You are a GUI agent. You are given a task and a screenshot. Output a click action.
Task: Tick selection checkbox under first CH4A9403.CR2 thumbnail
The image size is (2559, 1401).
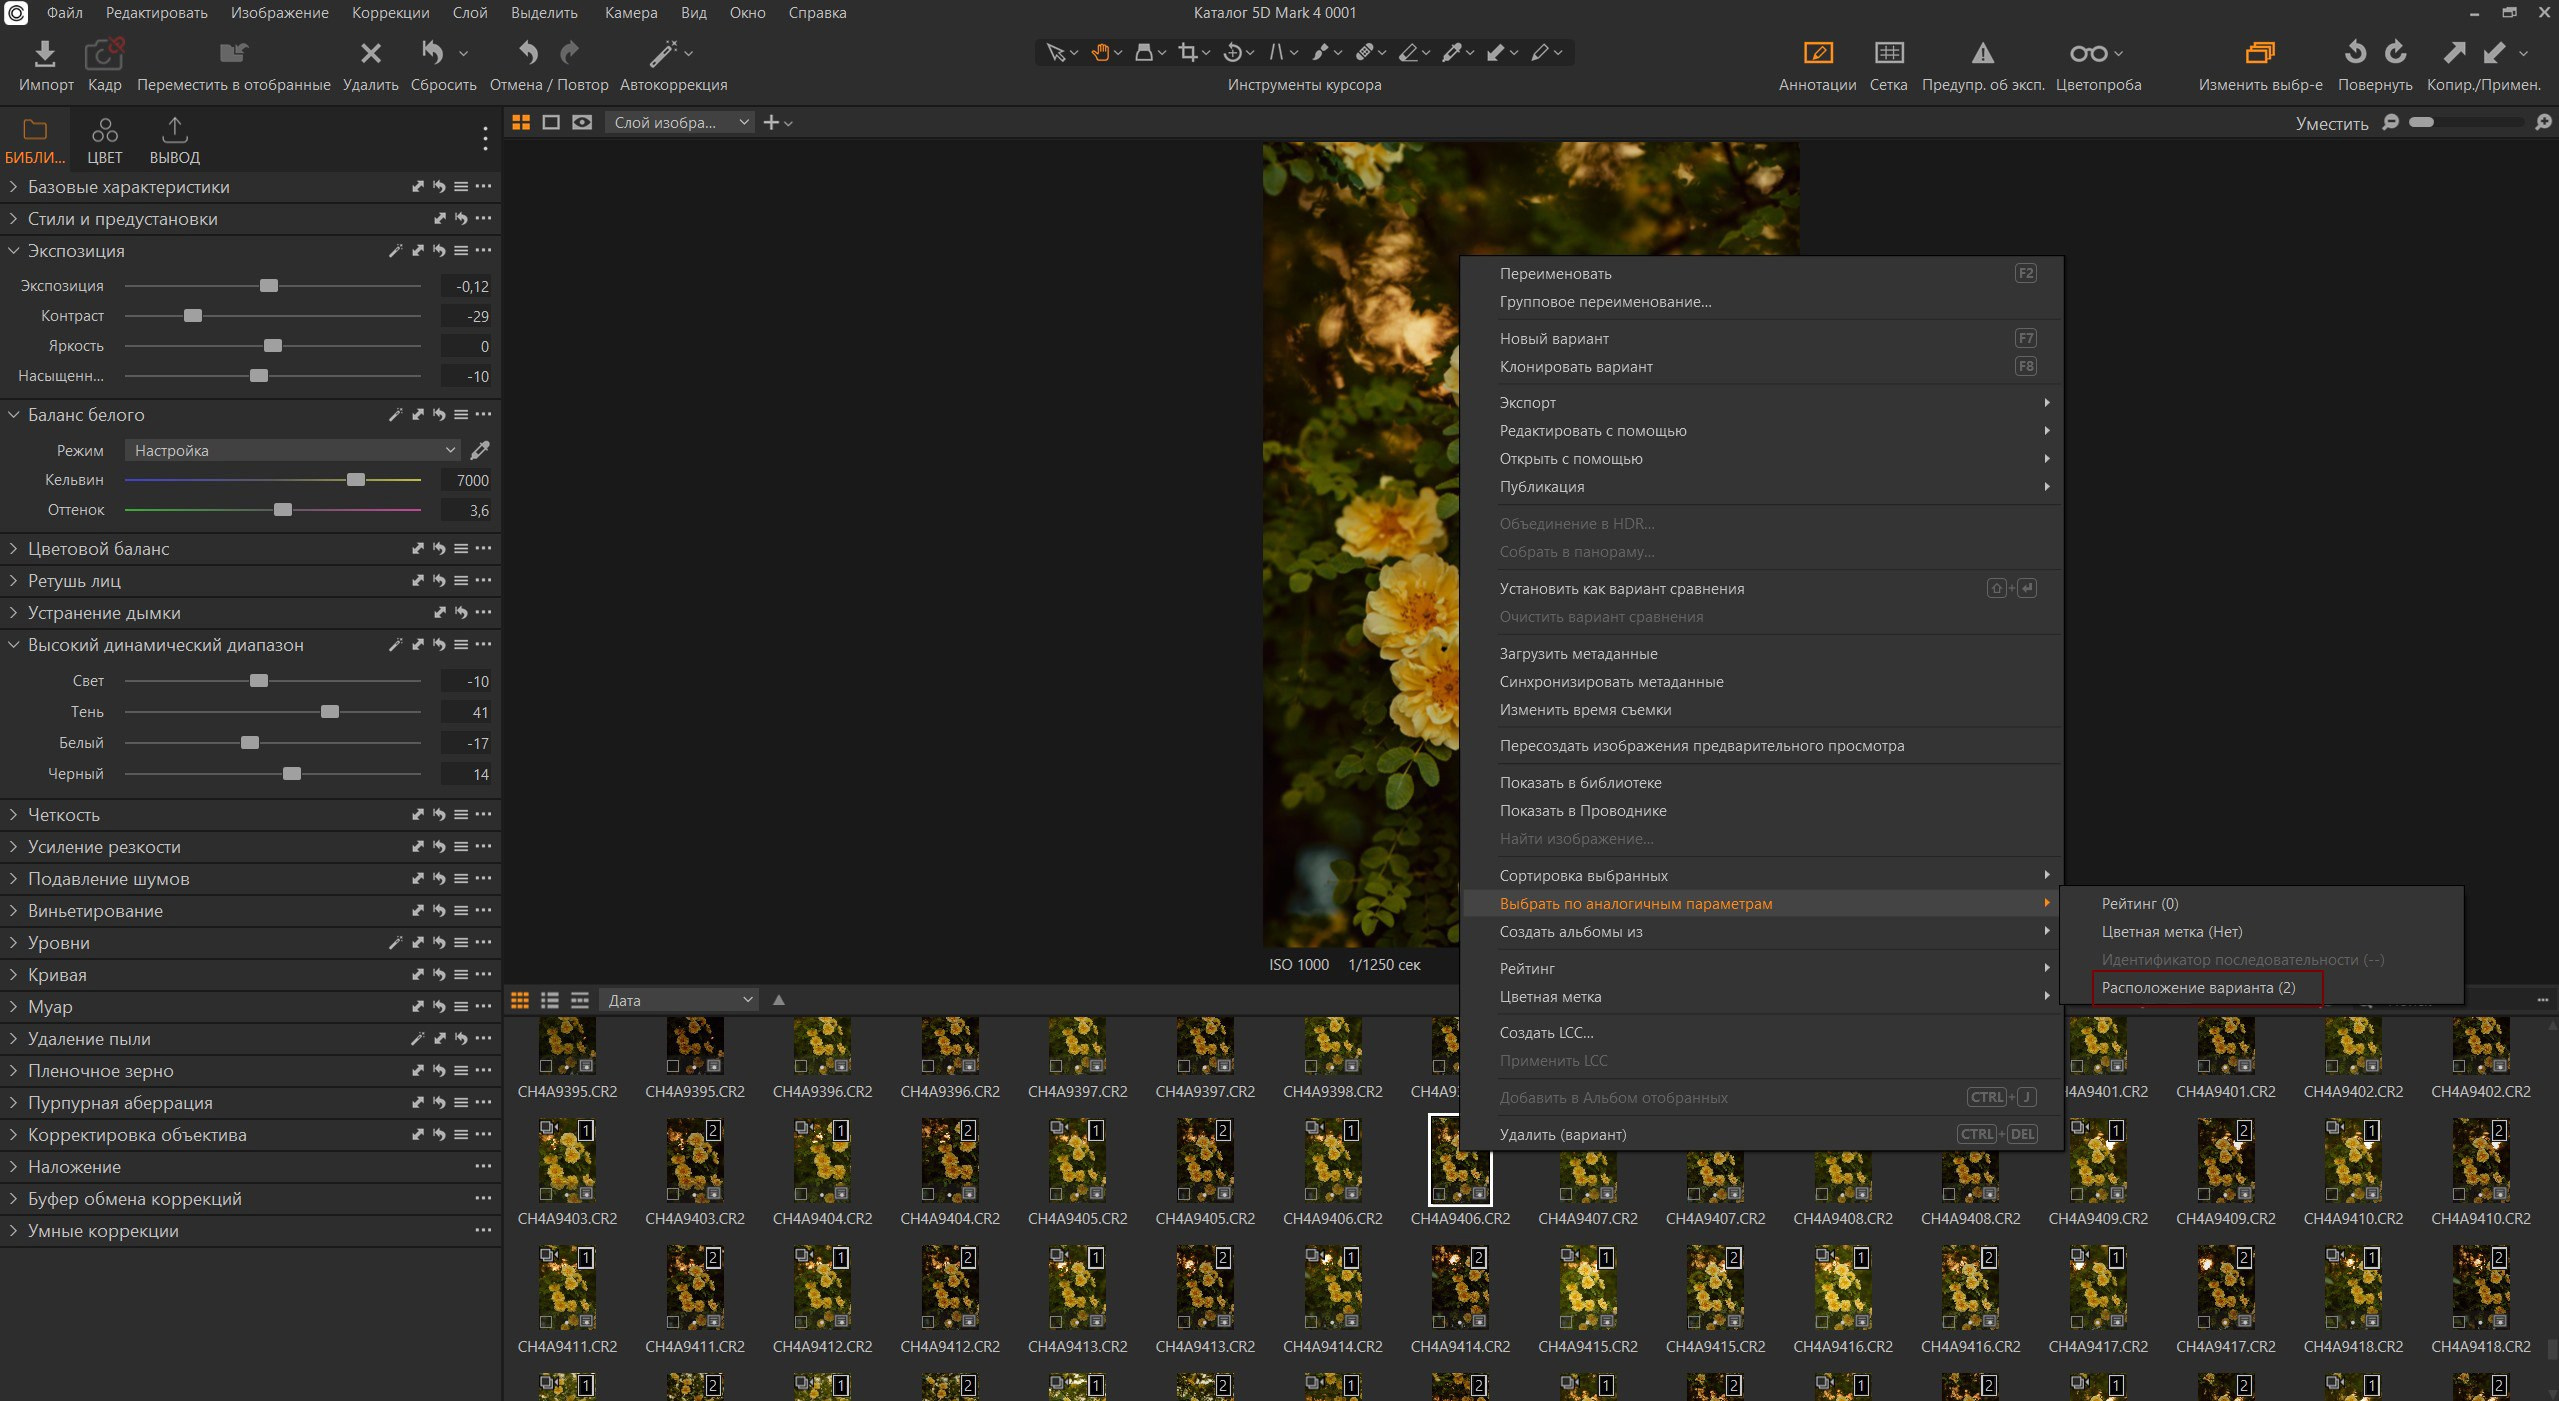tap(546, 1194)
